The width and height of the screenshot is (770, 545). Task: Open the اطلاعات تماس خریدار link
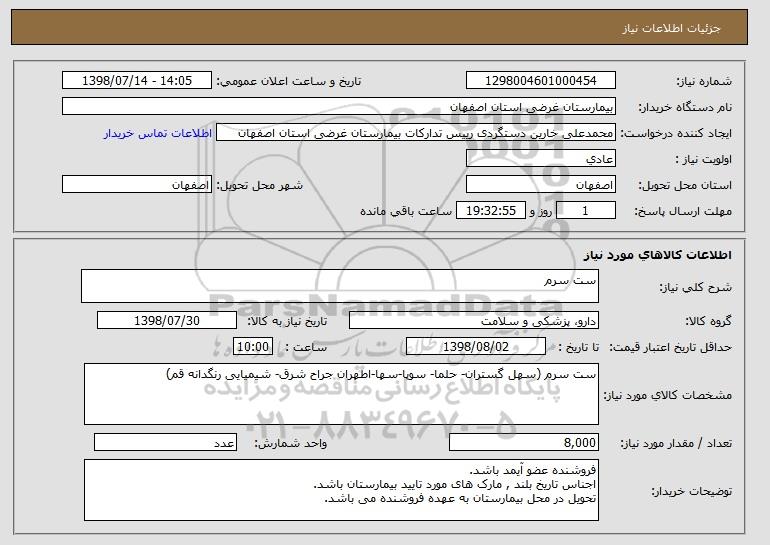point(158,134)
